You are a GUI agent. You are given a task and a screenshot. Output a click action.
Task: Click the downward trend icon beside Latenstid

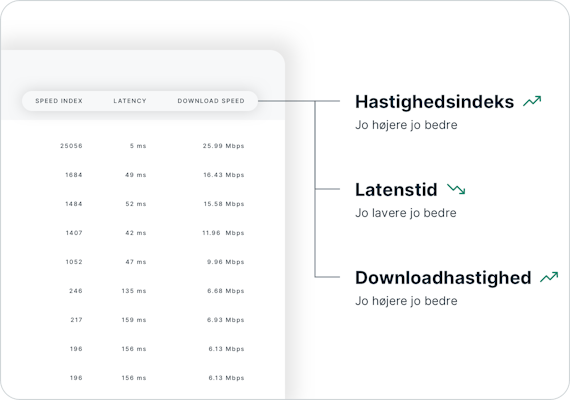click(456, 189)
